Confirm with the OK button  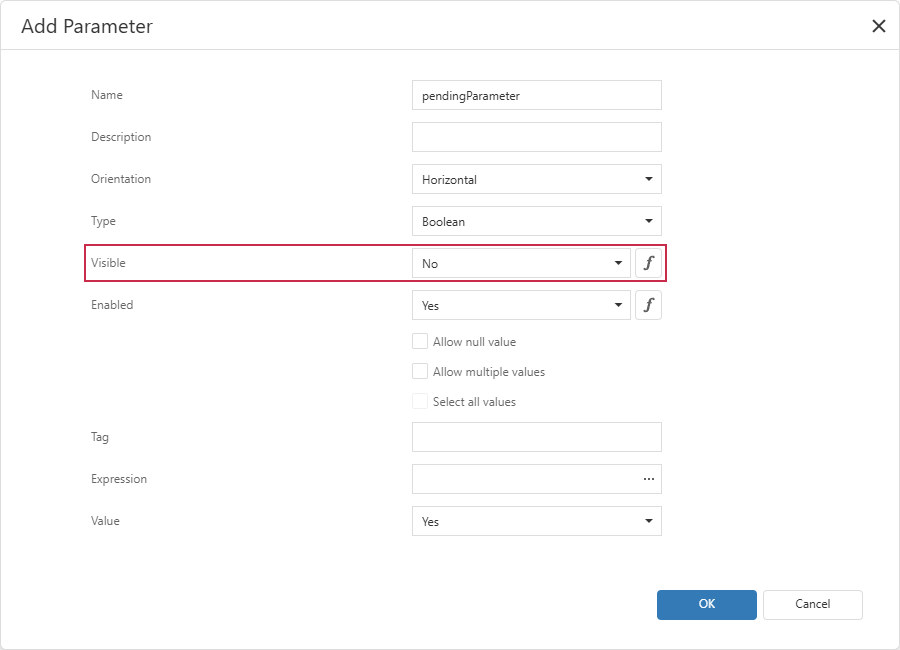tap(707, 605)
